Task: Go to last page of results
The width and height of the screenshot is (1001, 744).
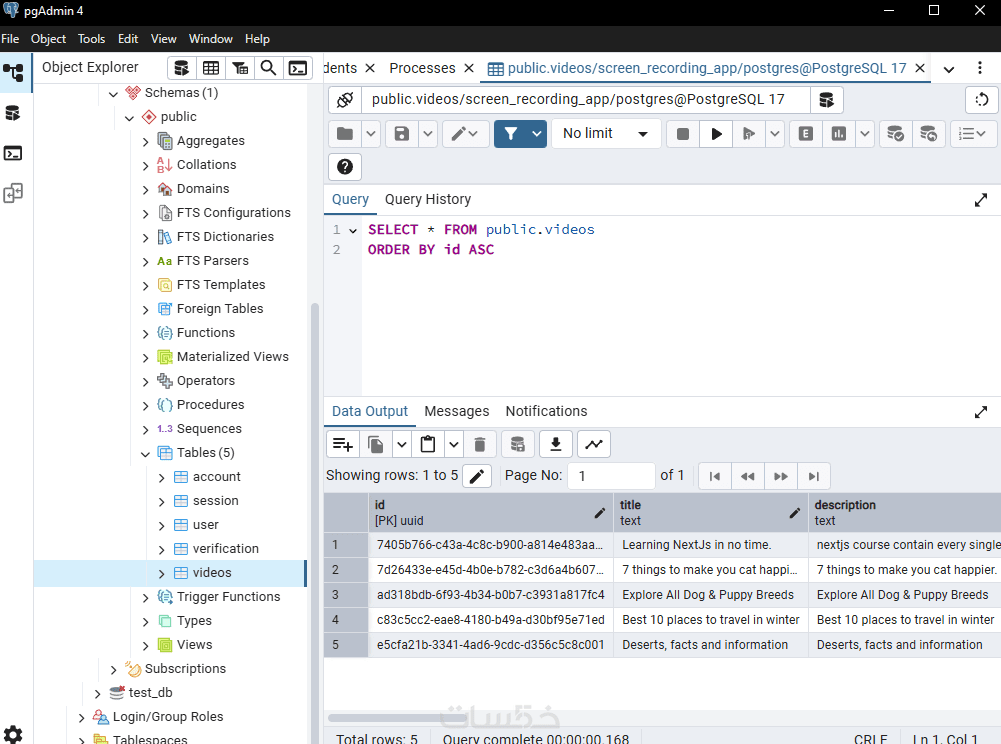Action: 813,476
